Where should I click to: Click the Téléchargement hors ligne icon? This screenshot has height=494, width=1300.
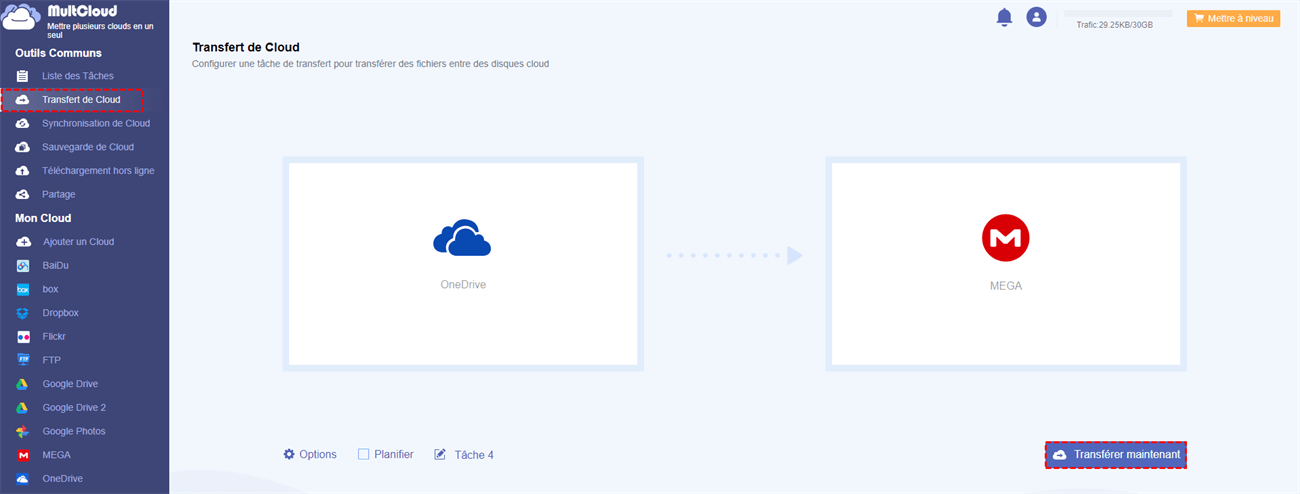point(23,171)
